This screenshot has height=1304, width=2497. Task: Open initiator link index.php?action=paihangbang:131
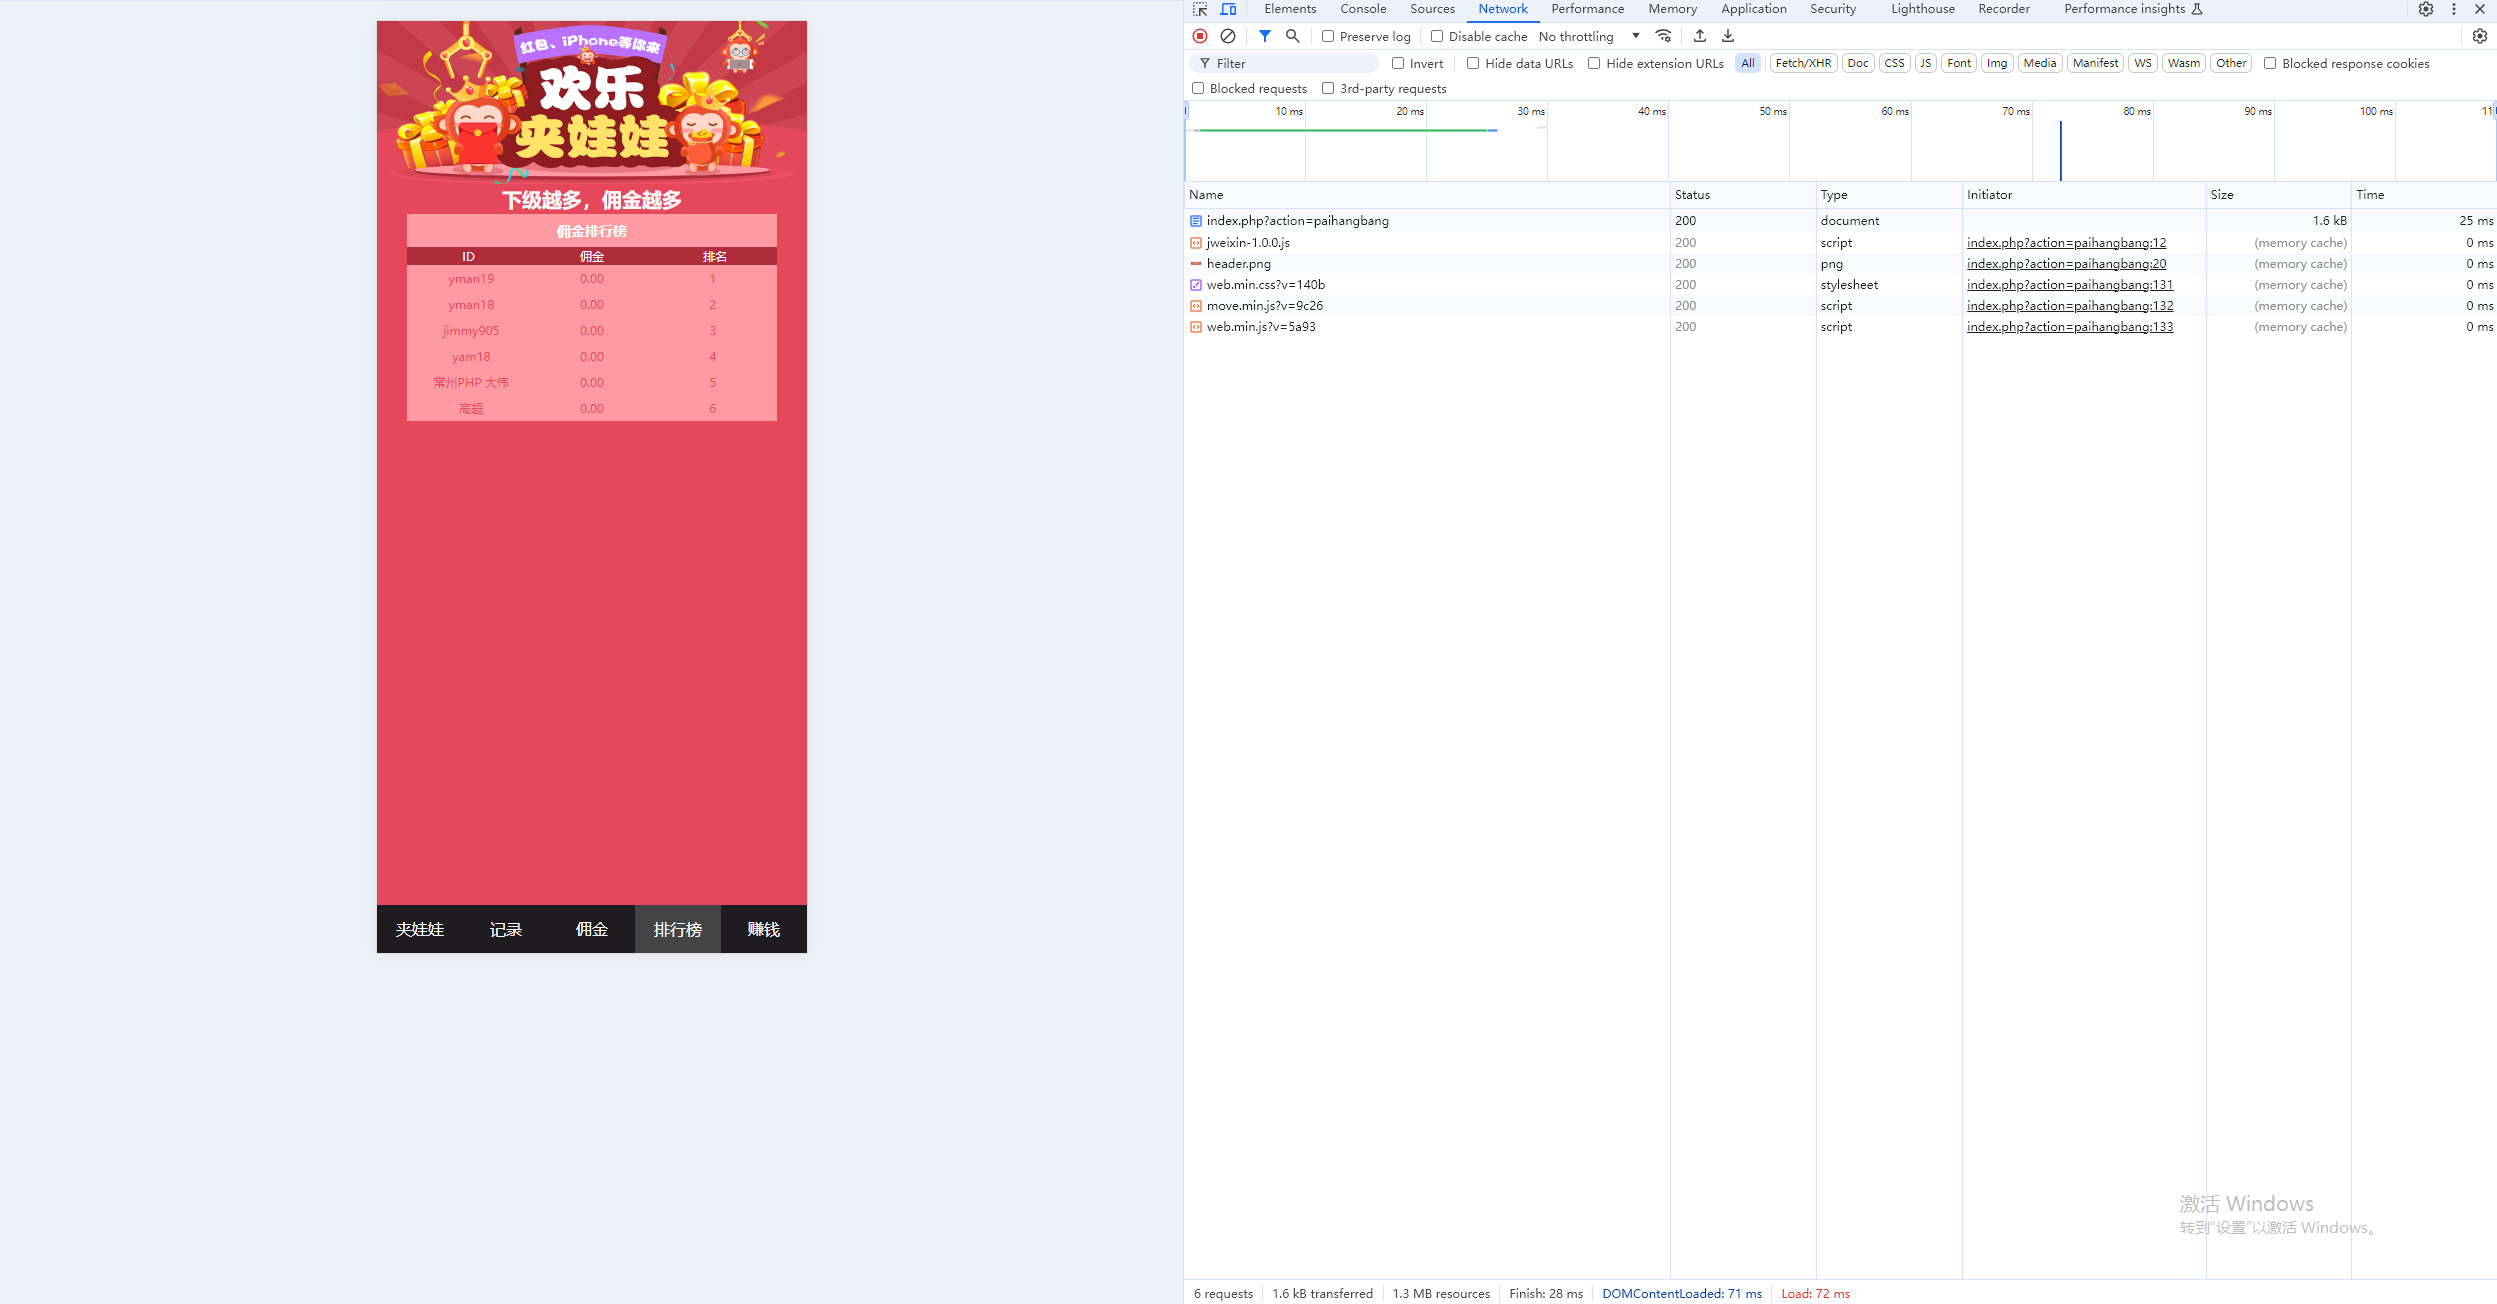(x=2070, y=285)
